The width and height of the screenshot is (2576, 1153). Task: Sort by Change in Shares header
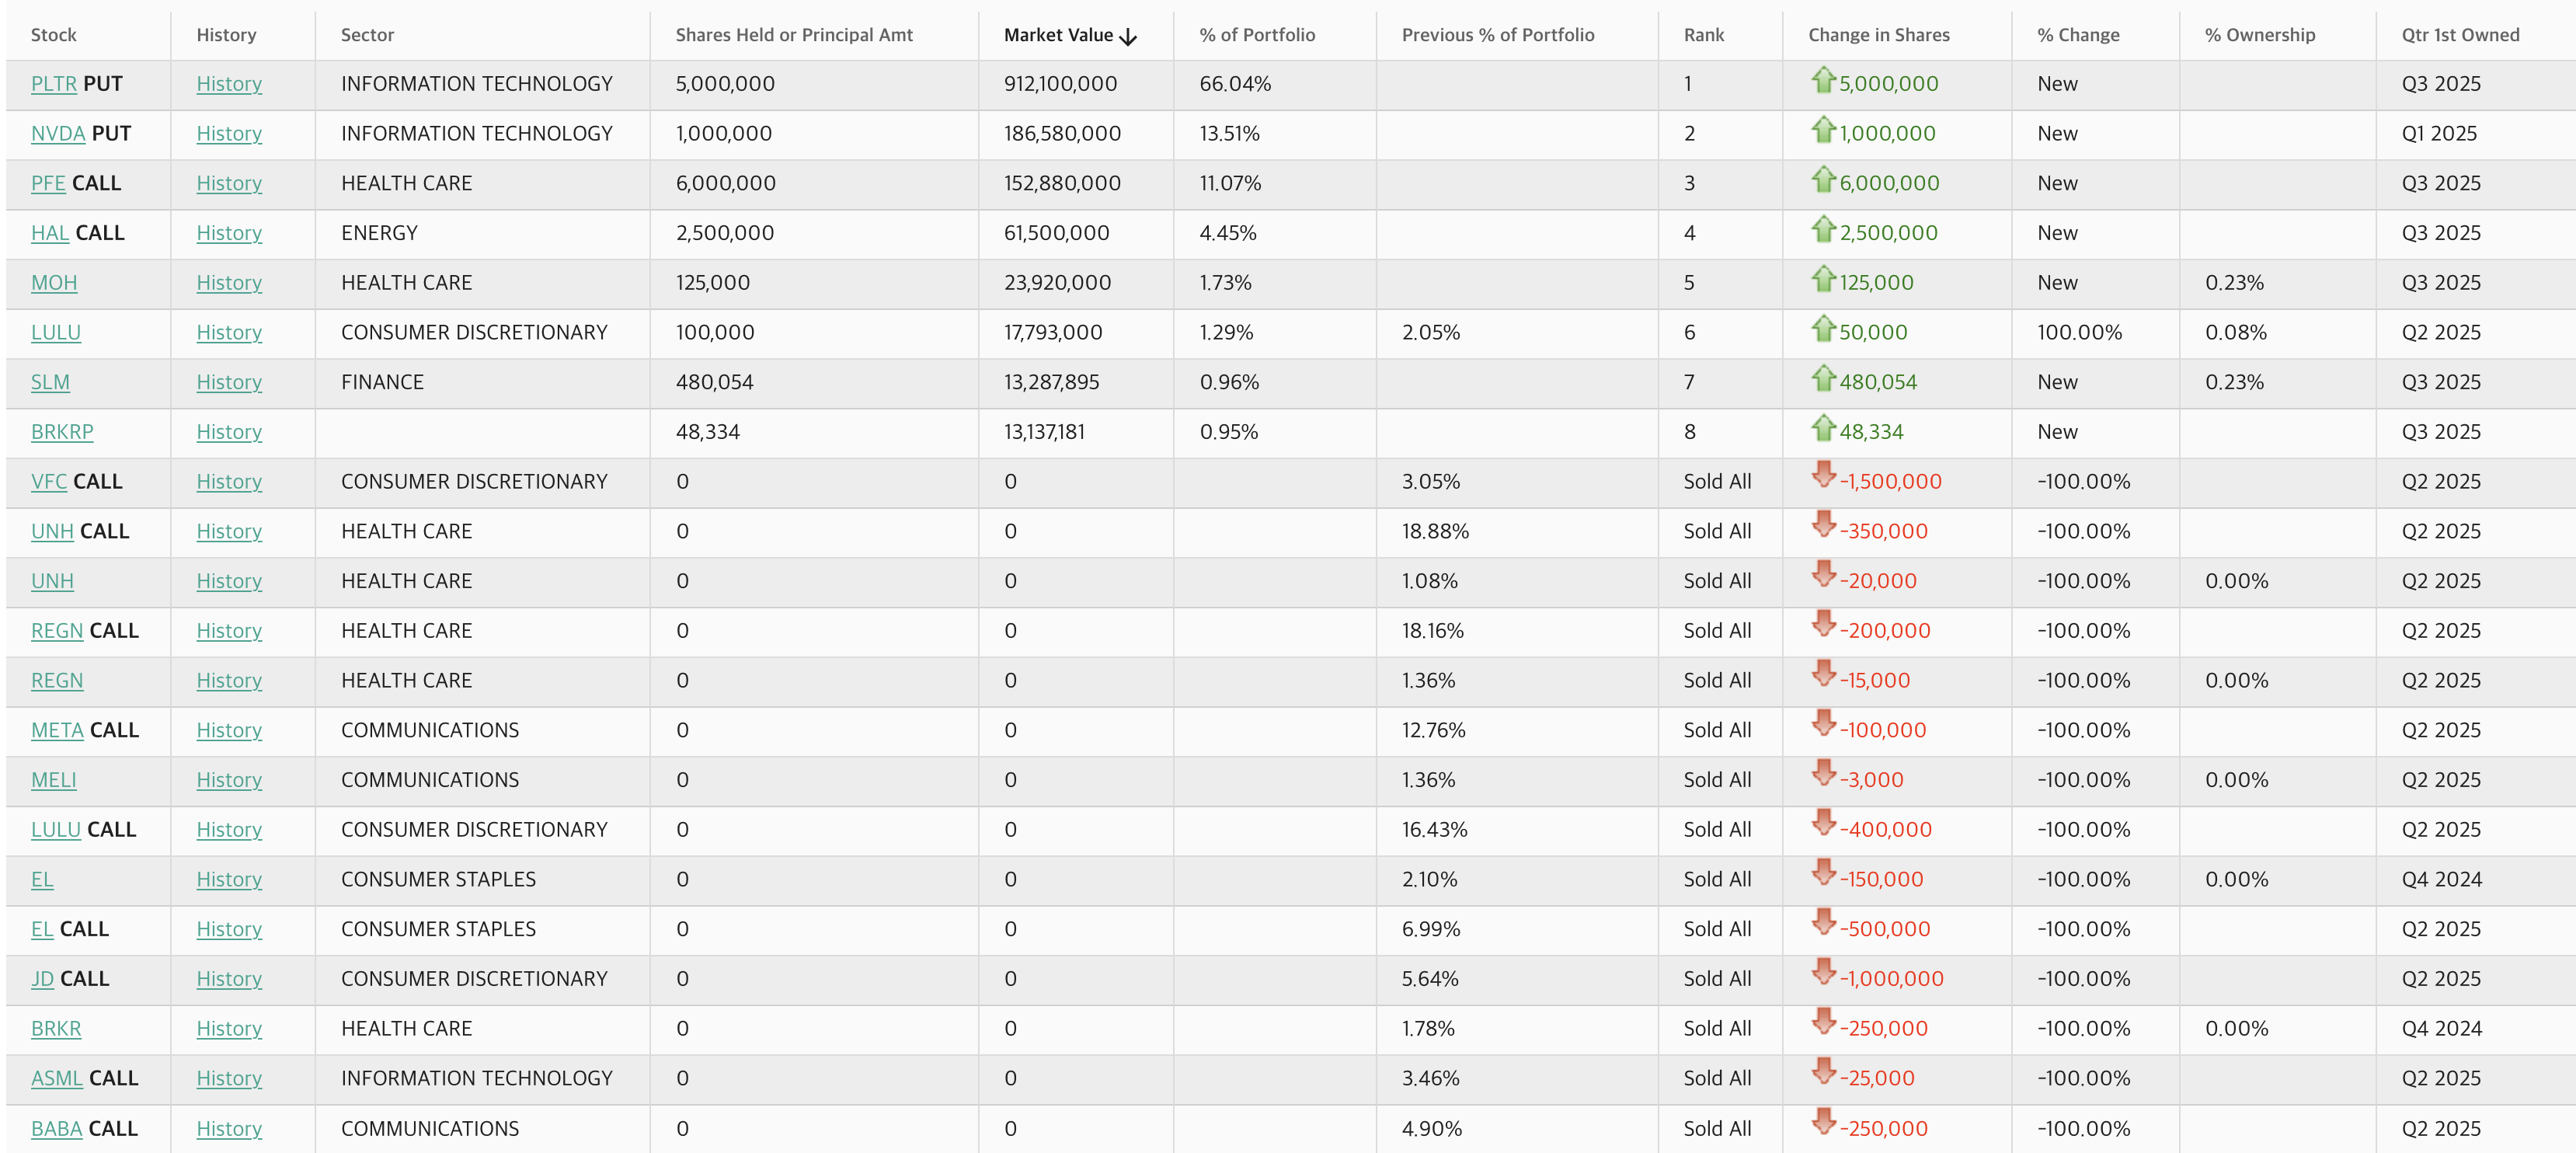point(1878,35)
